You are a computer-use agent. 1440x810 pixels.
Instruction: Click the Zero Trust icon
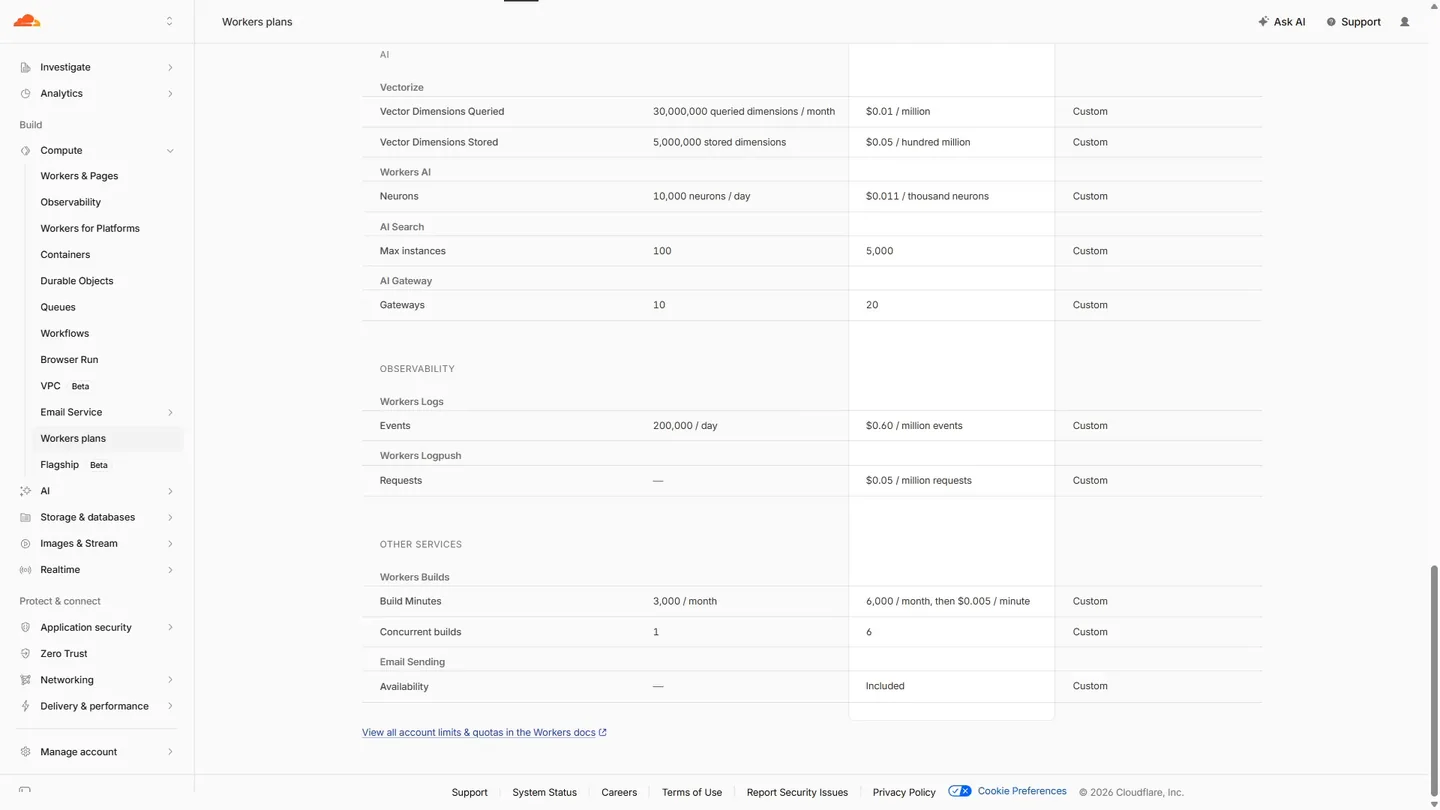click(x=25, y=653)
